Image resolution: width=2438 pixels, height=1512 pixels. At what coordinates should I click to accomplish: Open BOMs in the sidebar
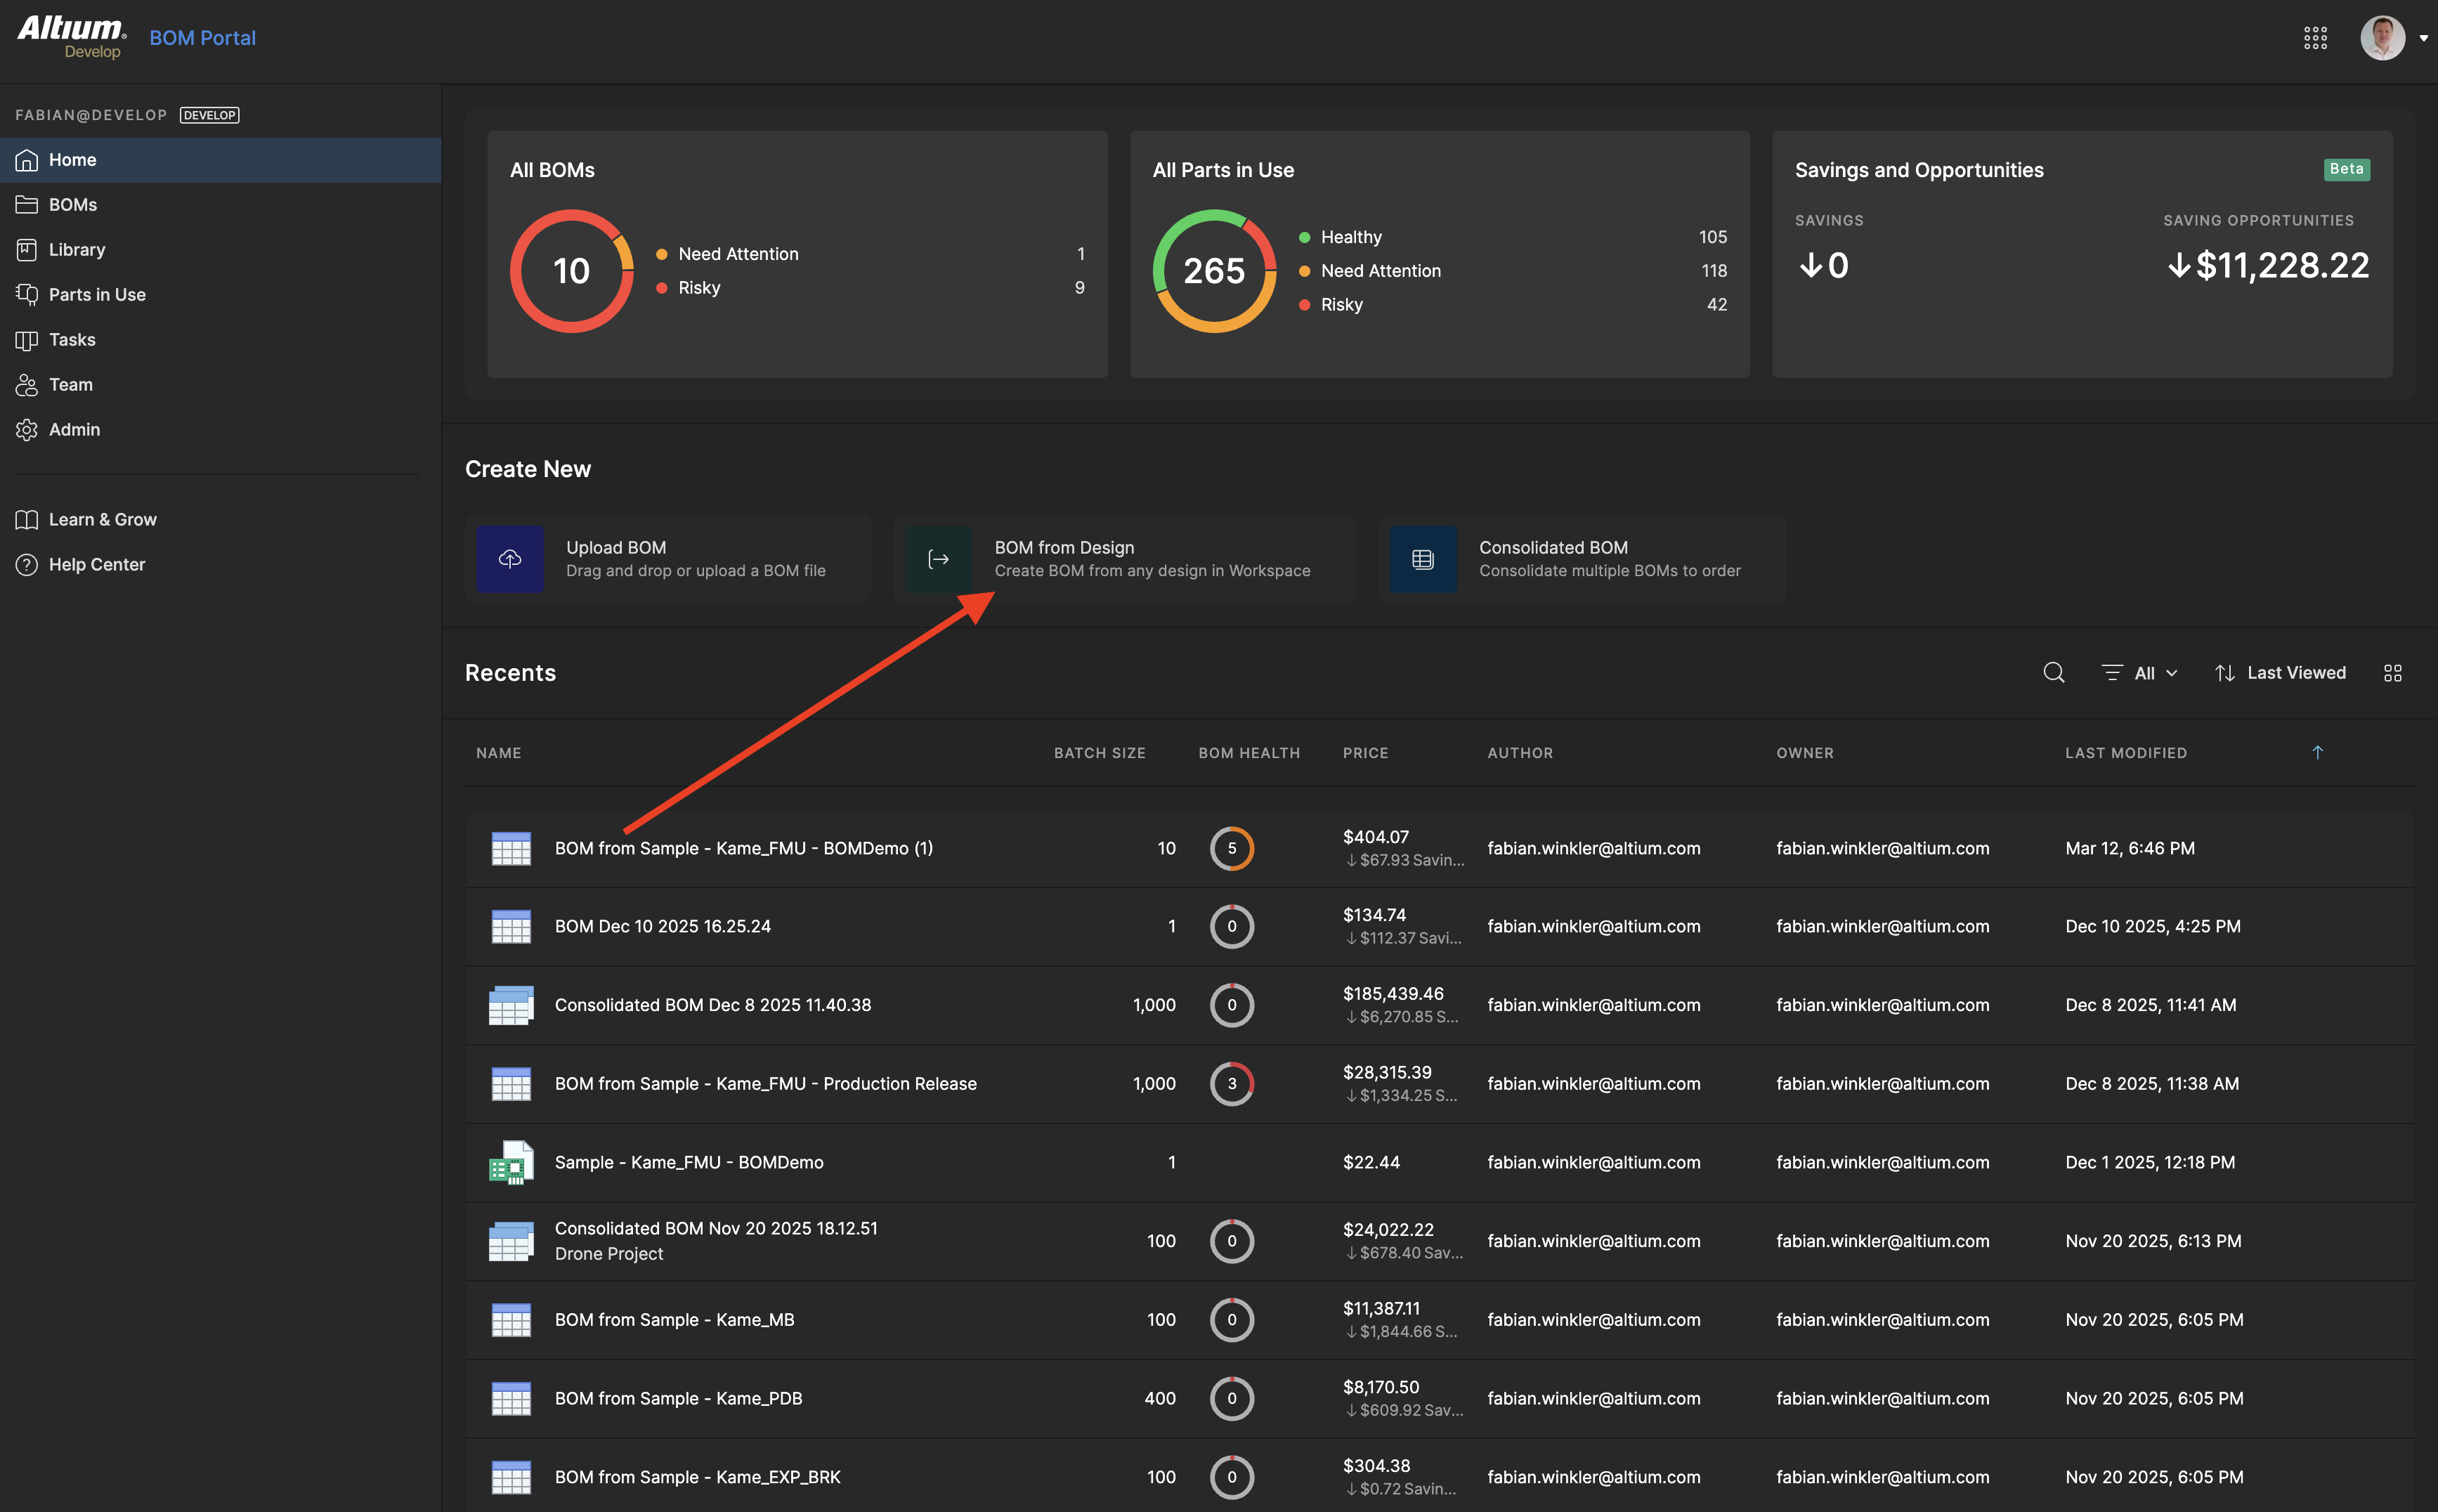[x=220, y=205]
